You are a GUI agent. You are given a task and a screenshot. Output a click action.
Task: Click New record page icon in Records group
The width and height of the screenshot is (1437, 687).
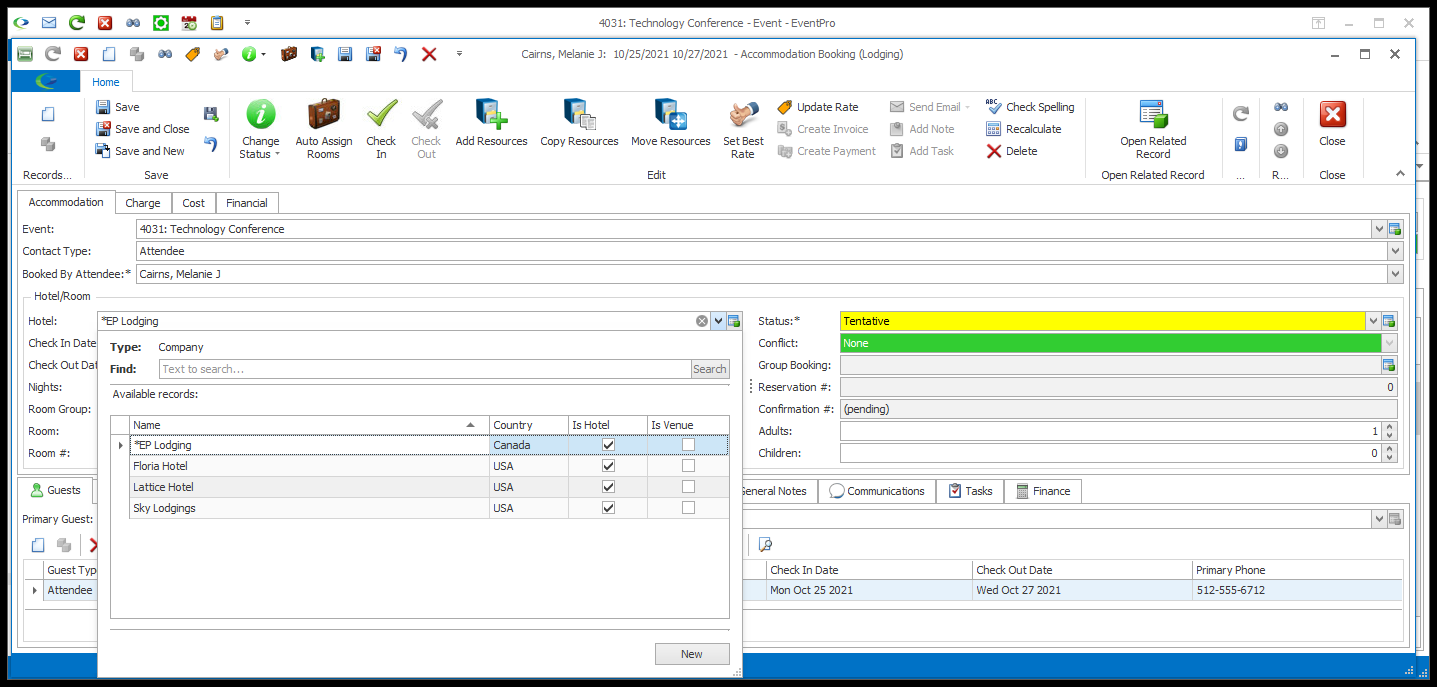[48, 114]
